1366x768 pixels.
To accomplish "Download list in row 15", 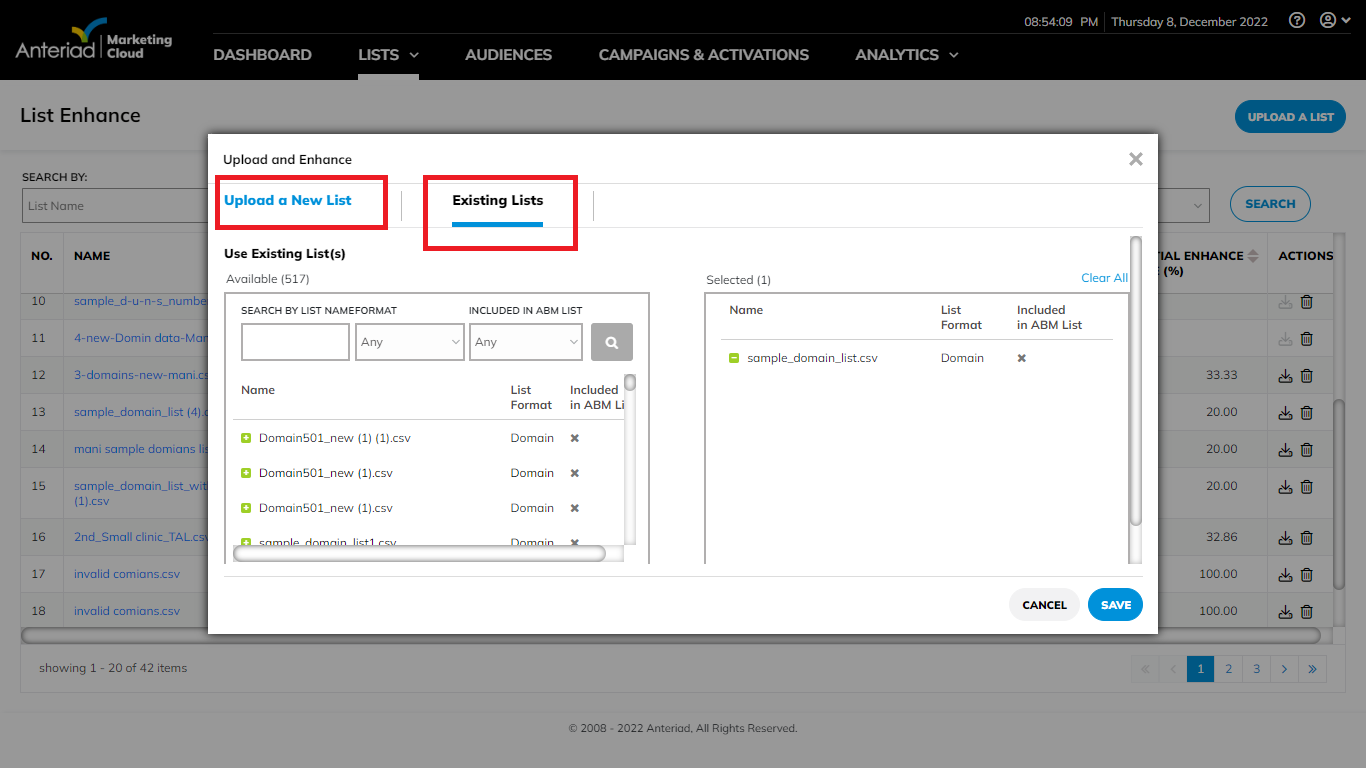I will point(1286,487).
